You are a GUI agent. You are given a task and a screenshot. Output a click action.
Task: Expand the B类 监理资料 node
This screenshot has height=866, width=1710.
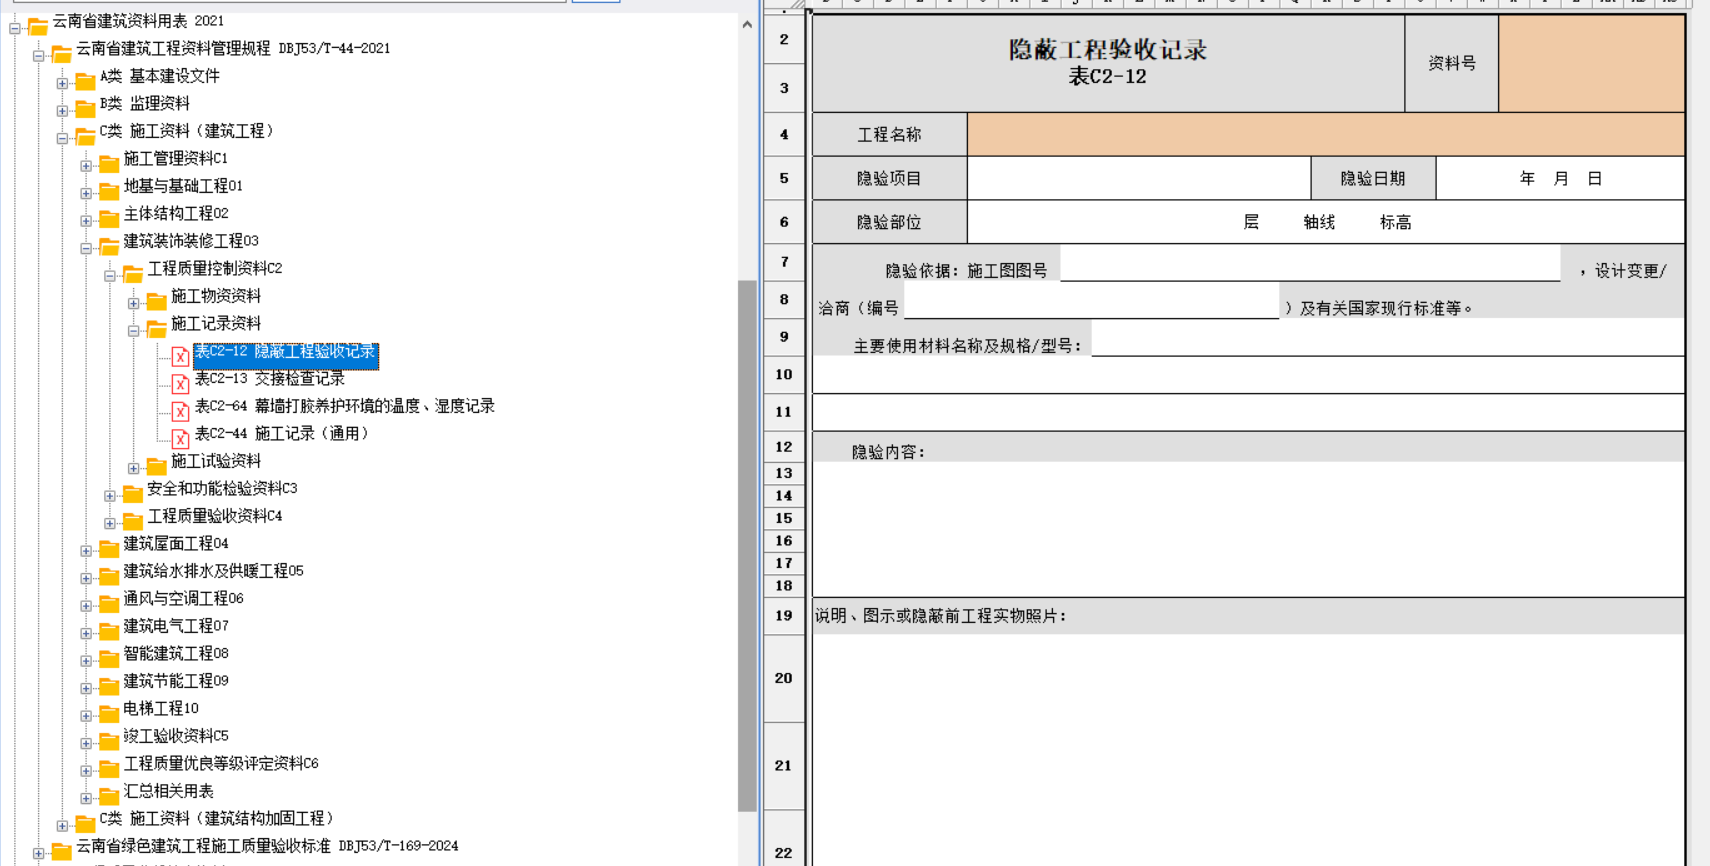coord(62,110)
